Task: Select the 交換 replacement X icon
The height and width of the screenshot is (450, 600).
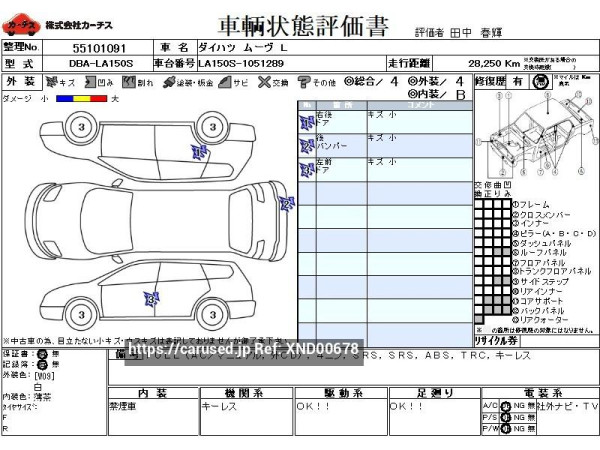Action: pyautogui.click(x=264, y=82)
